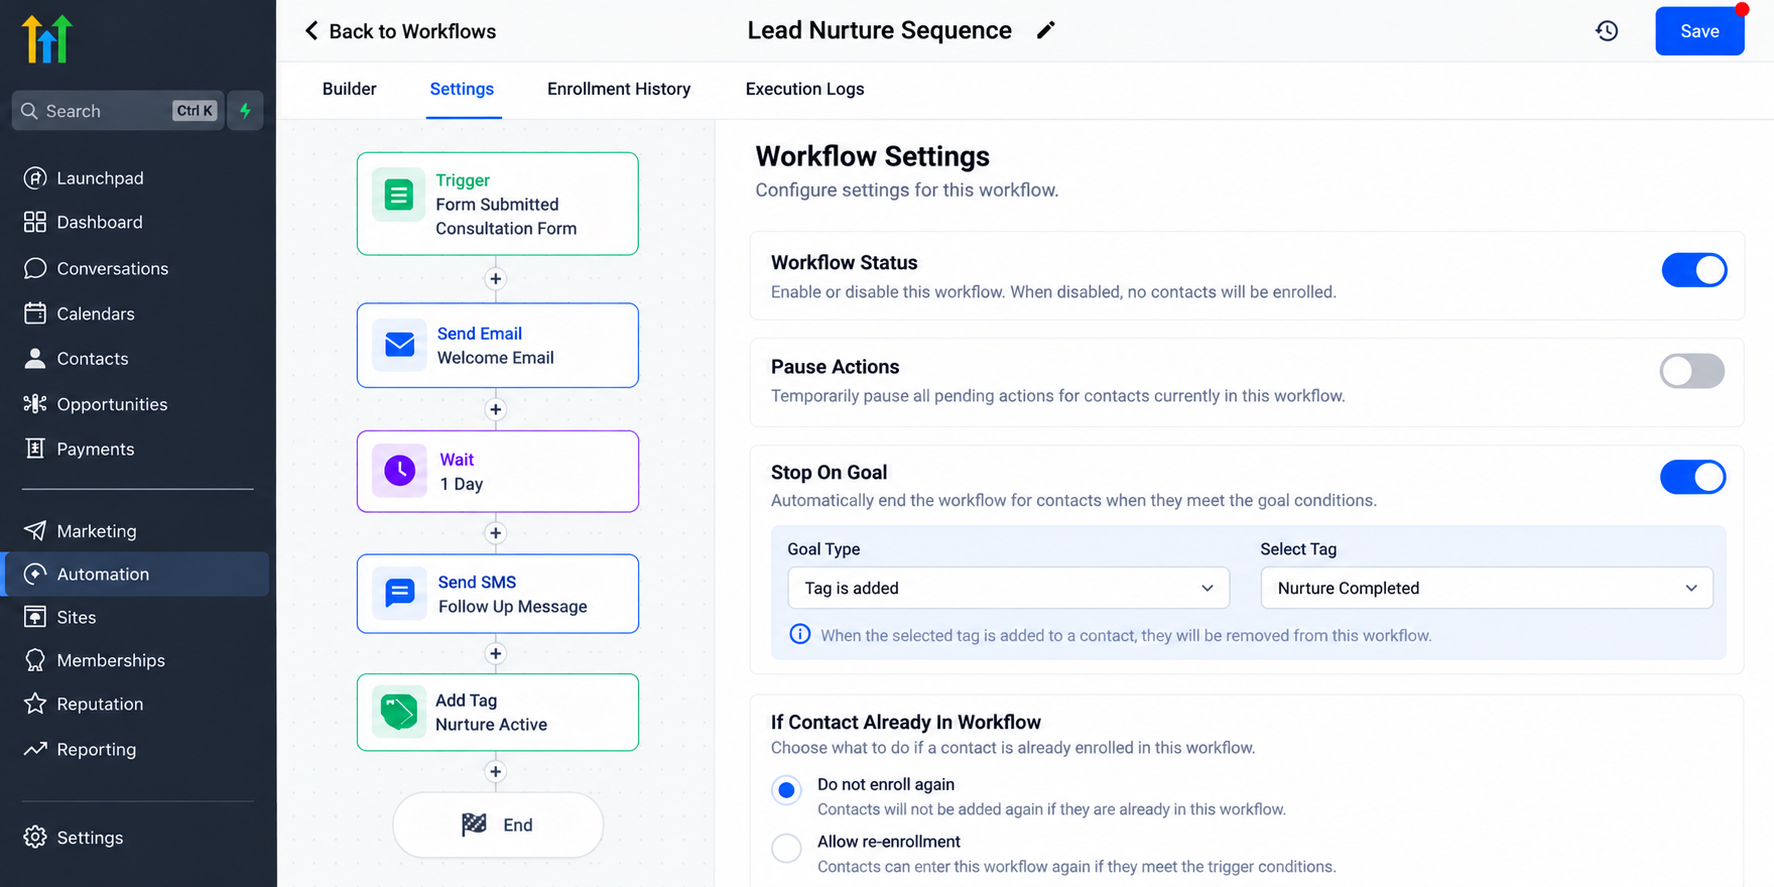This screenshot has width=1774, height=887.
Task: Click the info icon under Goal Type
Action: [x=800, y=634]
